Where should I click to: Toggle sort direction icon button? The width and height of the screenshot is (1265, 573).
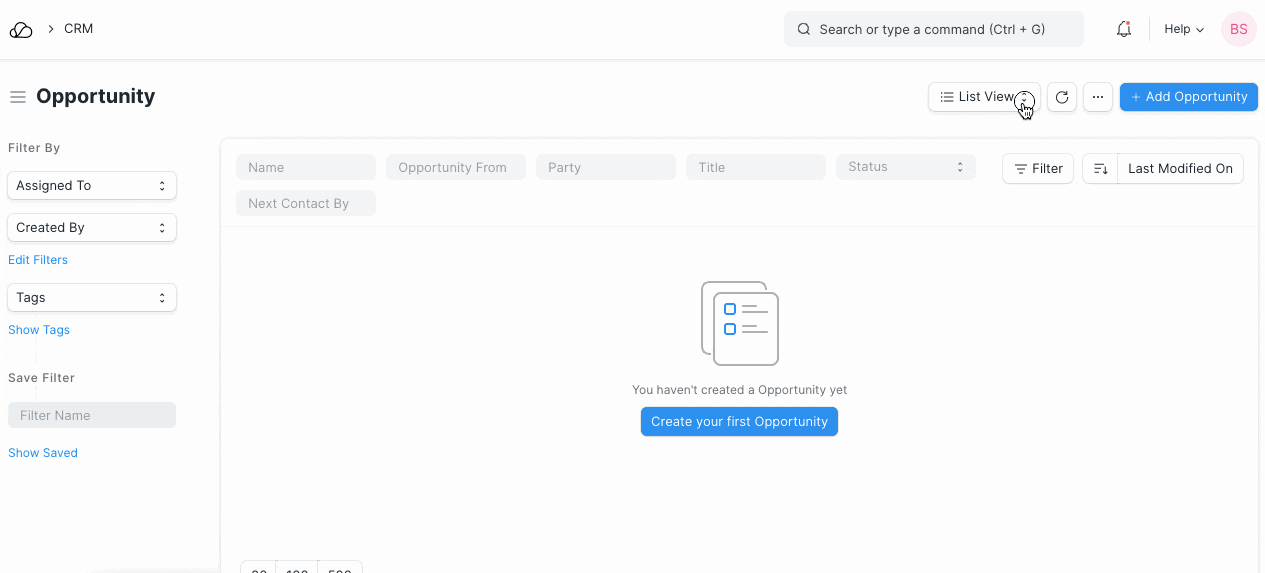pos(1100,169)
